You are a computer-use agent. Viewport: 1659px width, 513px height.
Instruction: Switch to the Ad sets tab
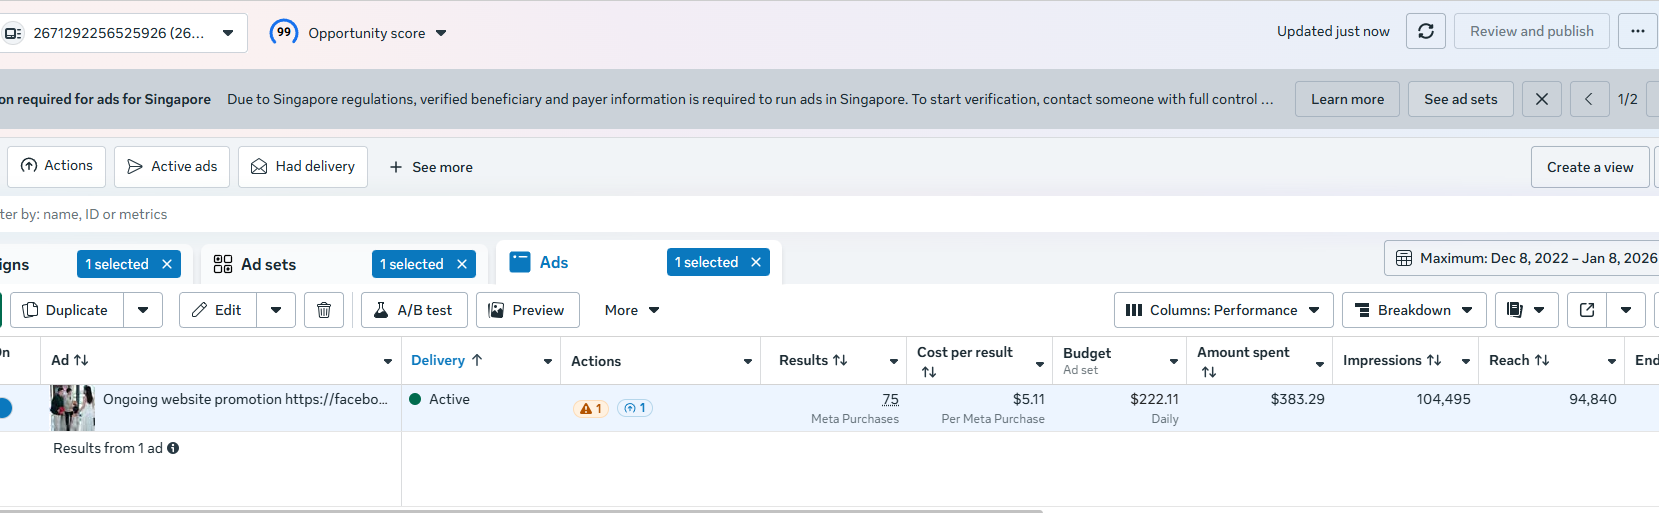(268, 264)
